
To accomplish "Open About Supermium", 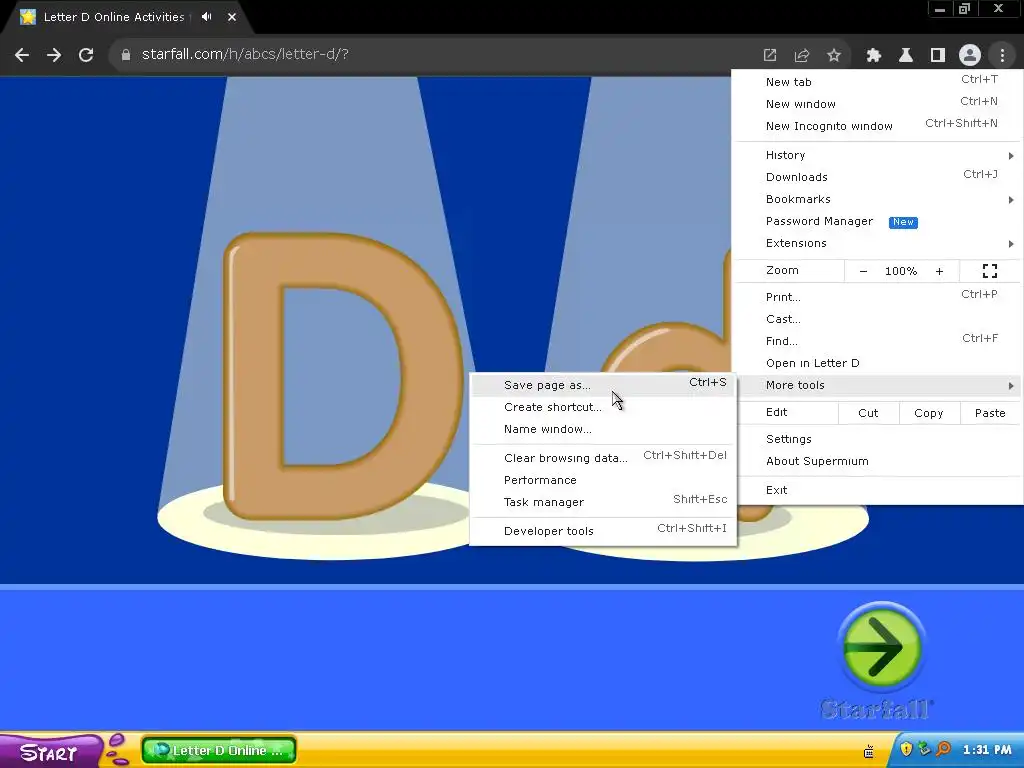I will pyautogui.click(x=878, y=461).
